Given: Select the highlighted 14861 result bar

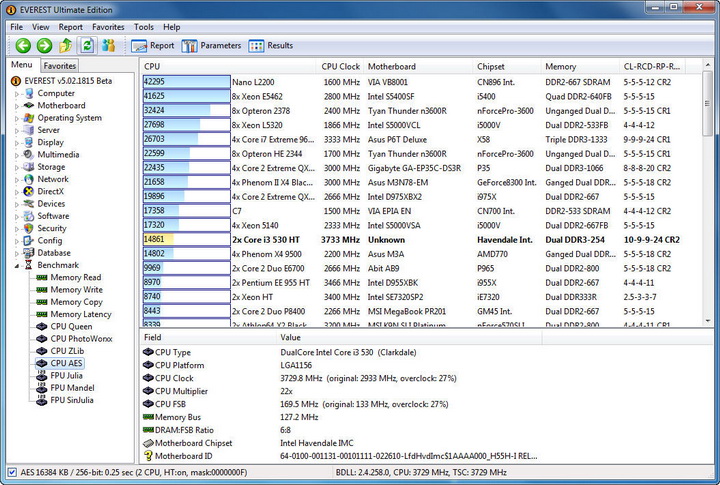Looking at the screenshot, I should point(186,239).
